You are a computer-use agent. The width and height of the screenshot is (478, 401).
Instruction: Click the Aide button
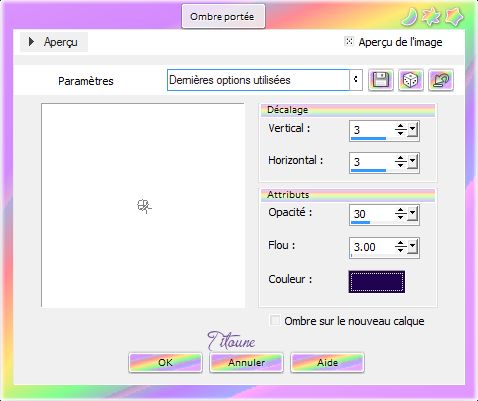pyautogui.click(x=327, y=362)
